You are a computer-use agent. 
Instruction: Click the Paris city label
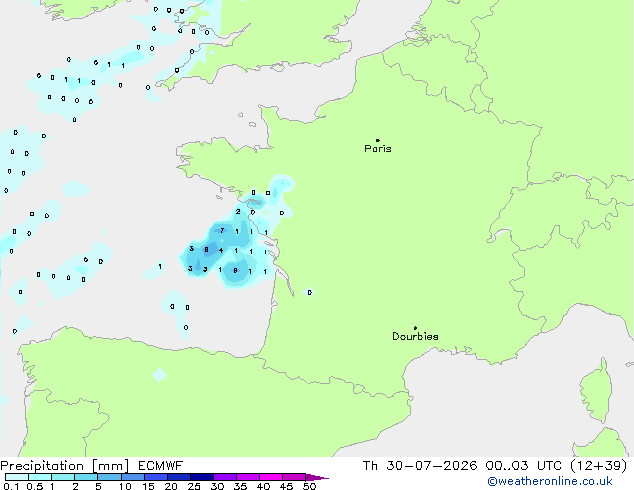tap(378, 149)
